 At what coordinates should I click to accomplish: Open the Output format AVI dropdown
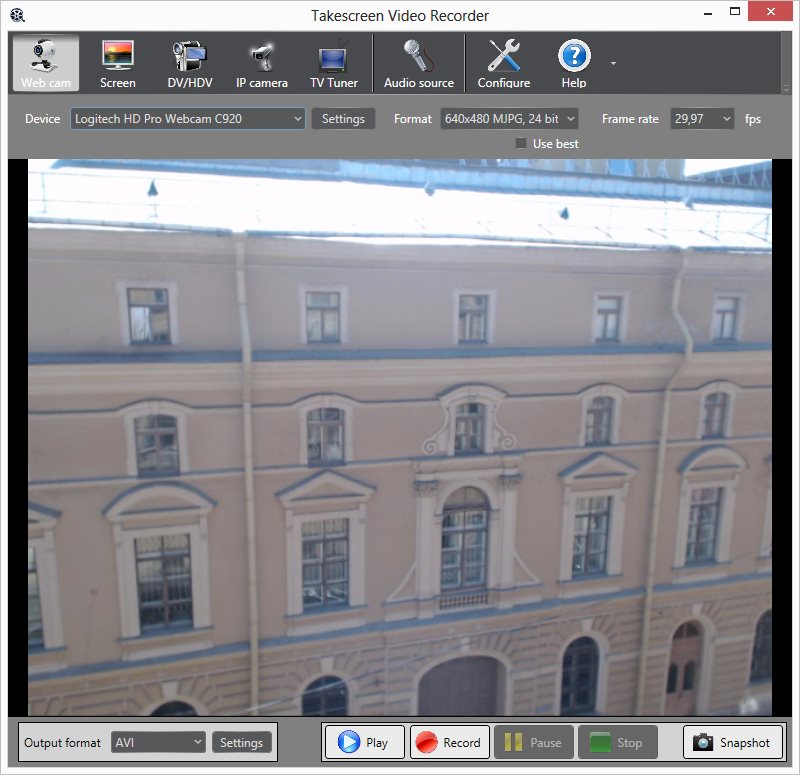click(x=158, y=742)
